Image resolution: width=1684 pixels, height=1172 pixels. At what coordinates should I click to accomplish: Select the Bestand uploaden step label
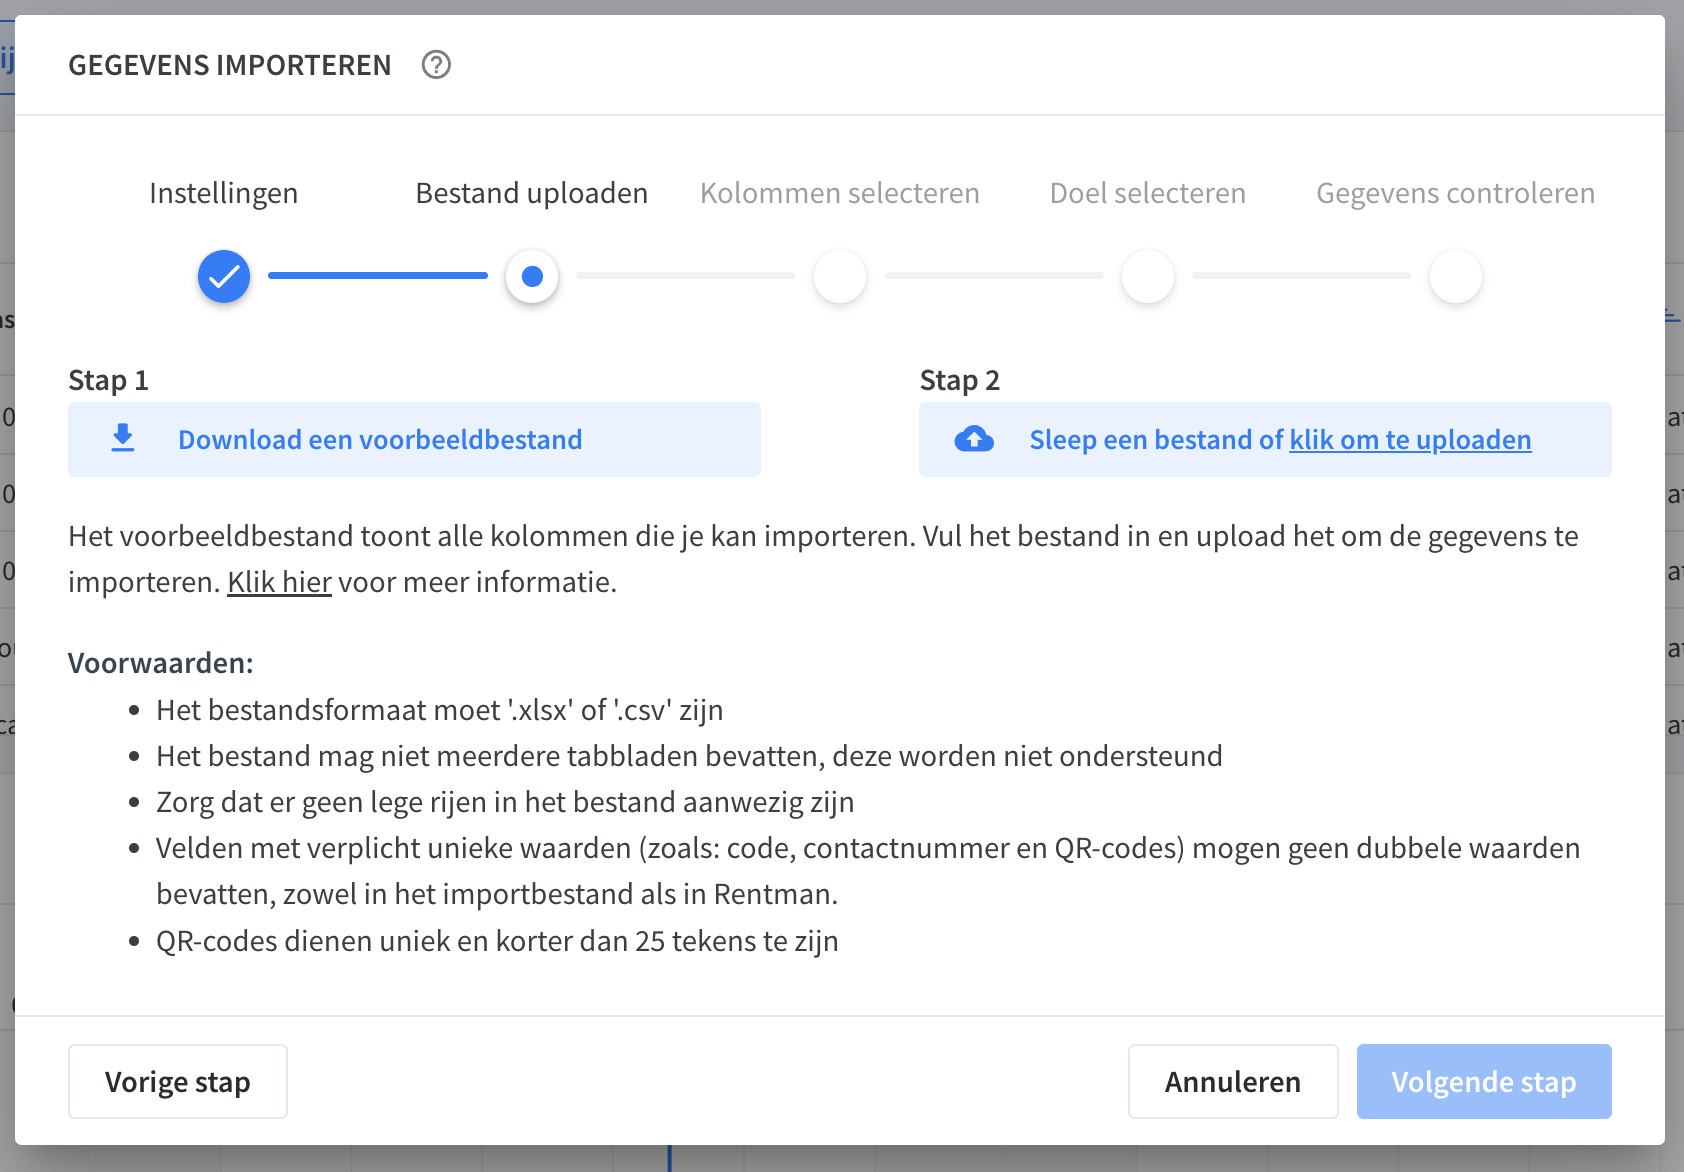532,193
